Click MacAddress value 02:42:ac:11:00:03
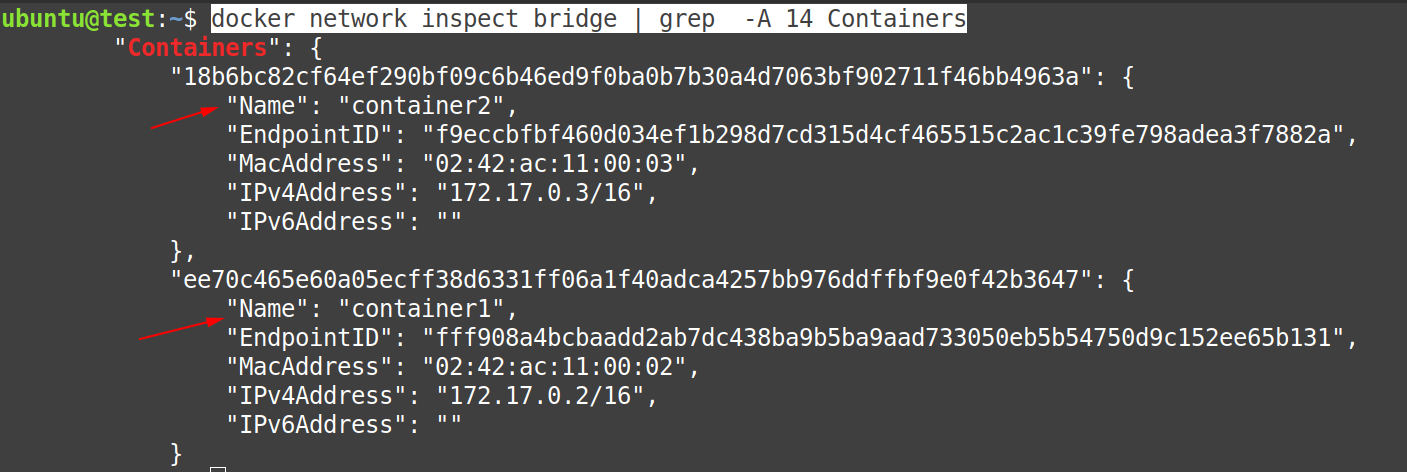This screenshot has width=1407, height=472. click(556, 163)
